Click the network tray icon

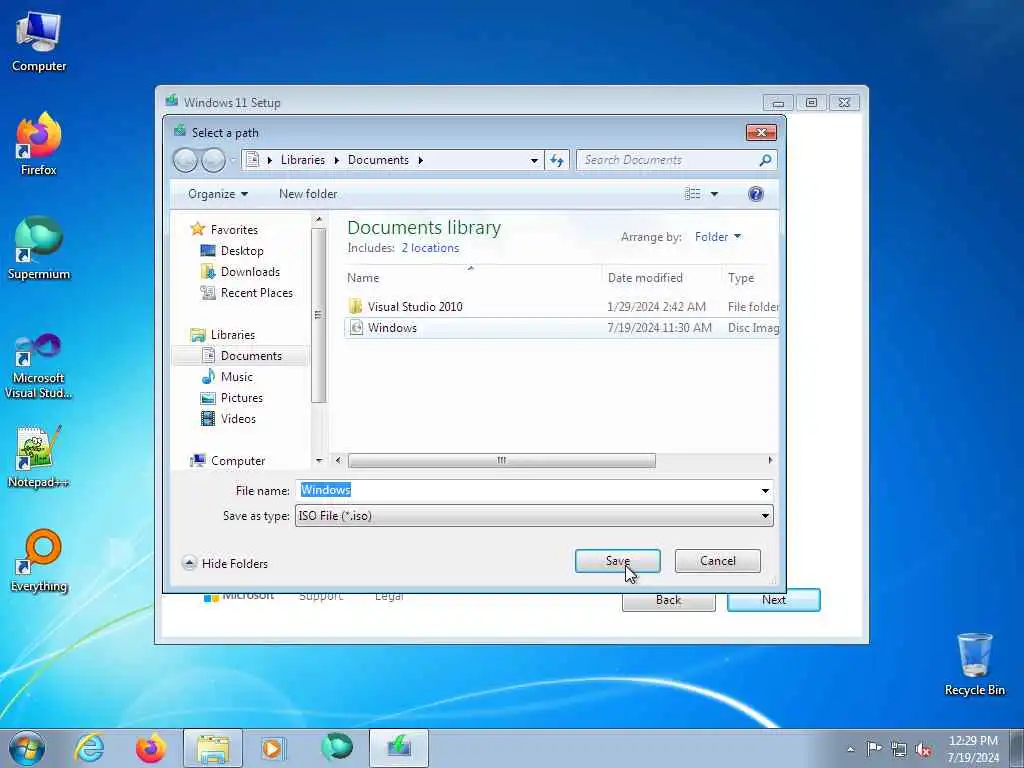pyautogui.click(x=899, y=749)
